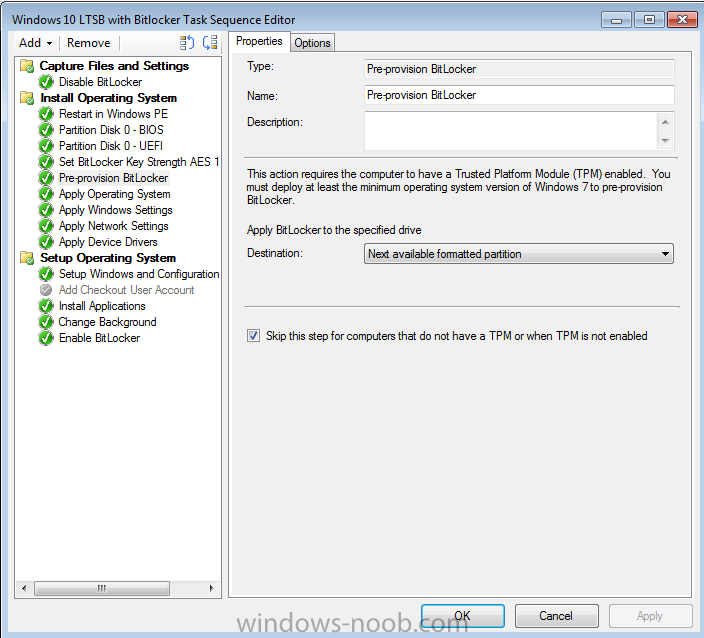Select Partition Disk 0 - BIOS step
This screenshot has width=704, height=638.
pyautogui.click(x=111, y=130)
